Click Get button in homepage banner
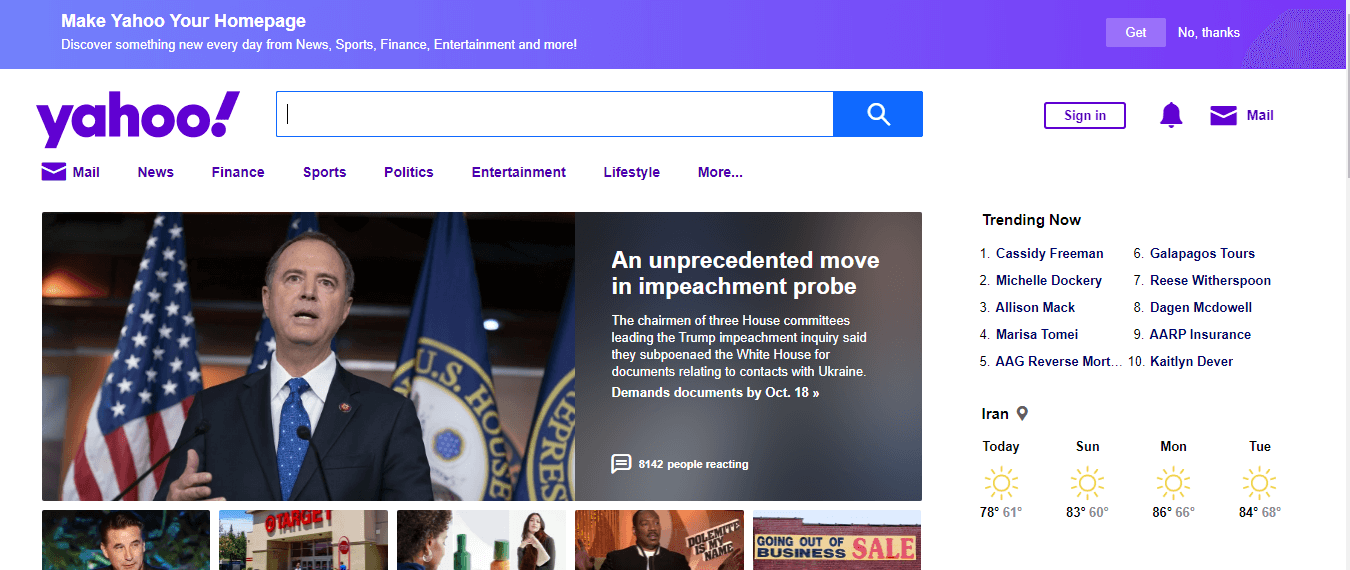The width and height of the screenshot is (1350, 570). point(1136,32)
